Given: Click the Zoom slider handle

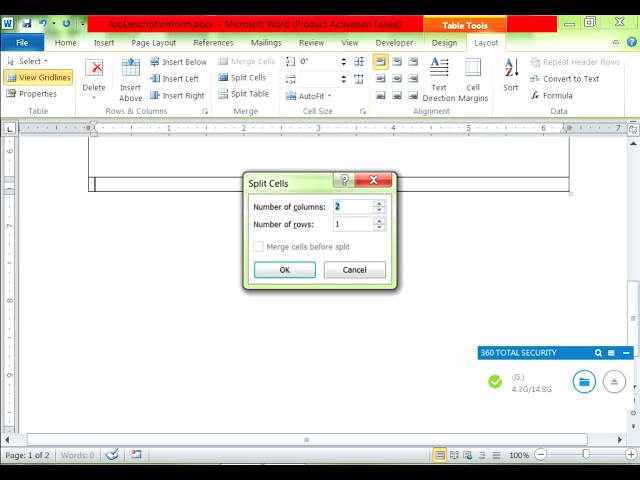Looking at the screenshot, I should click(586, 454).
